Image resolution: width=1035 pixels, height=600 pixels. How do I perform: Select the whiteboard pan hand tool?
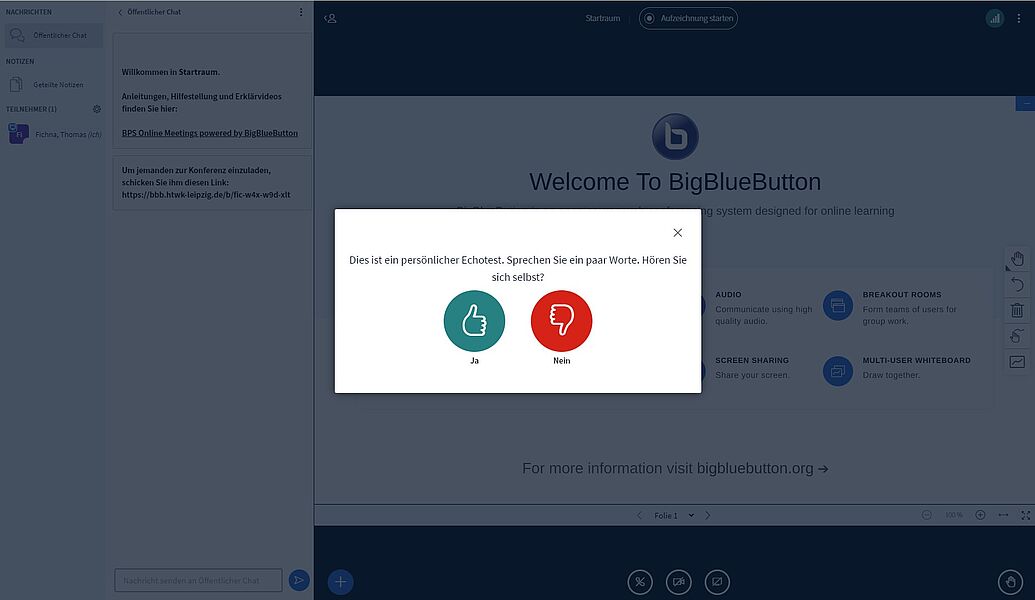pos(1017,259)
